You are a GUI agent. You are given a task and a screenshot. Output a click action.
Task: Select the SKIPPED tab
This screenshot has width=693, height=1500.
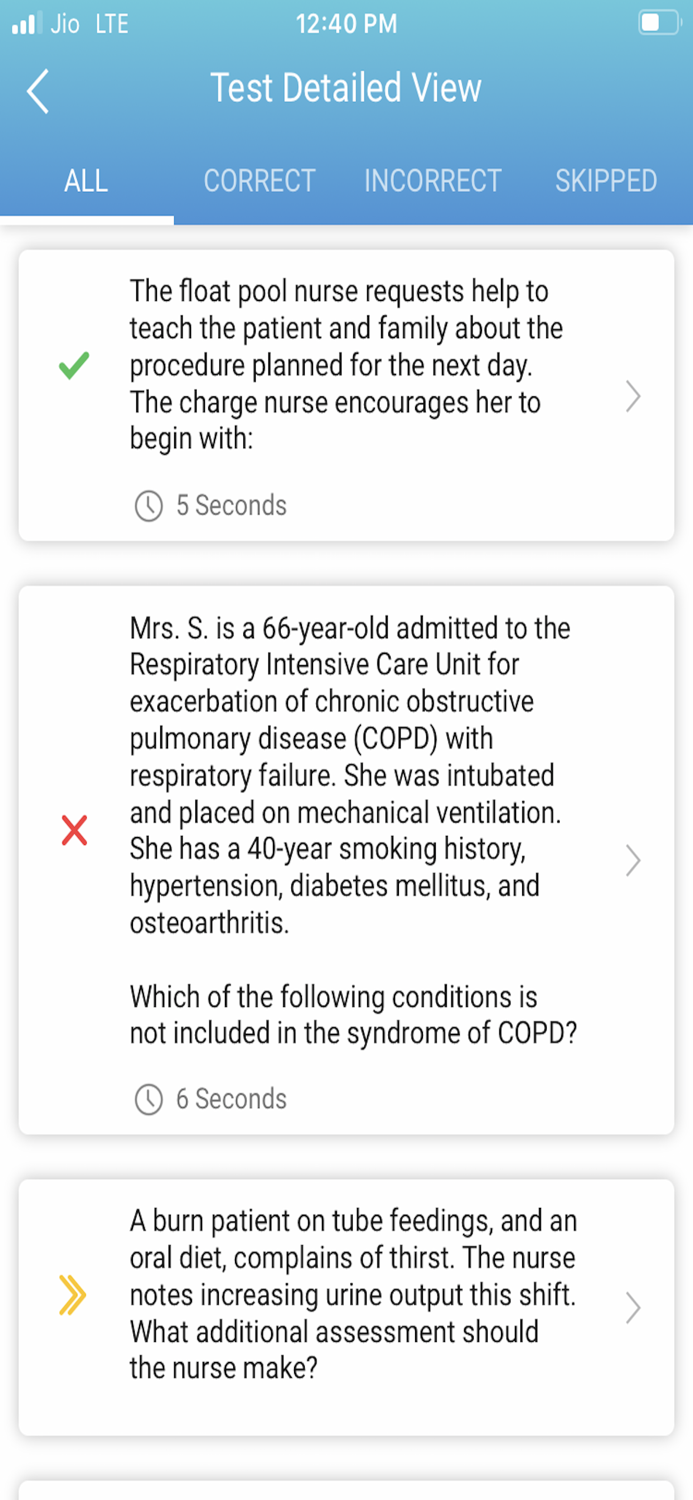[605, 181]
